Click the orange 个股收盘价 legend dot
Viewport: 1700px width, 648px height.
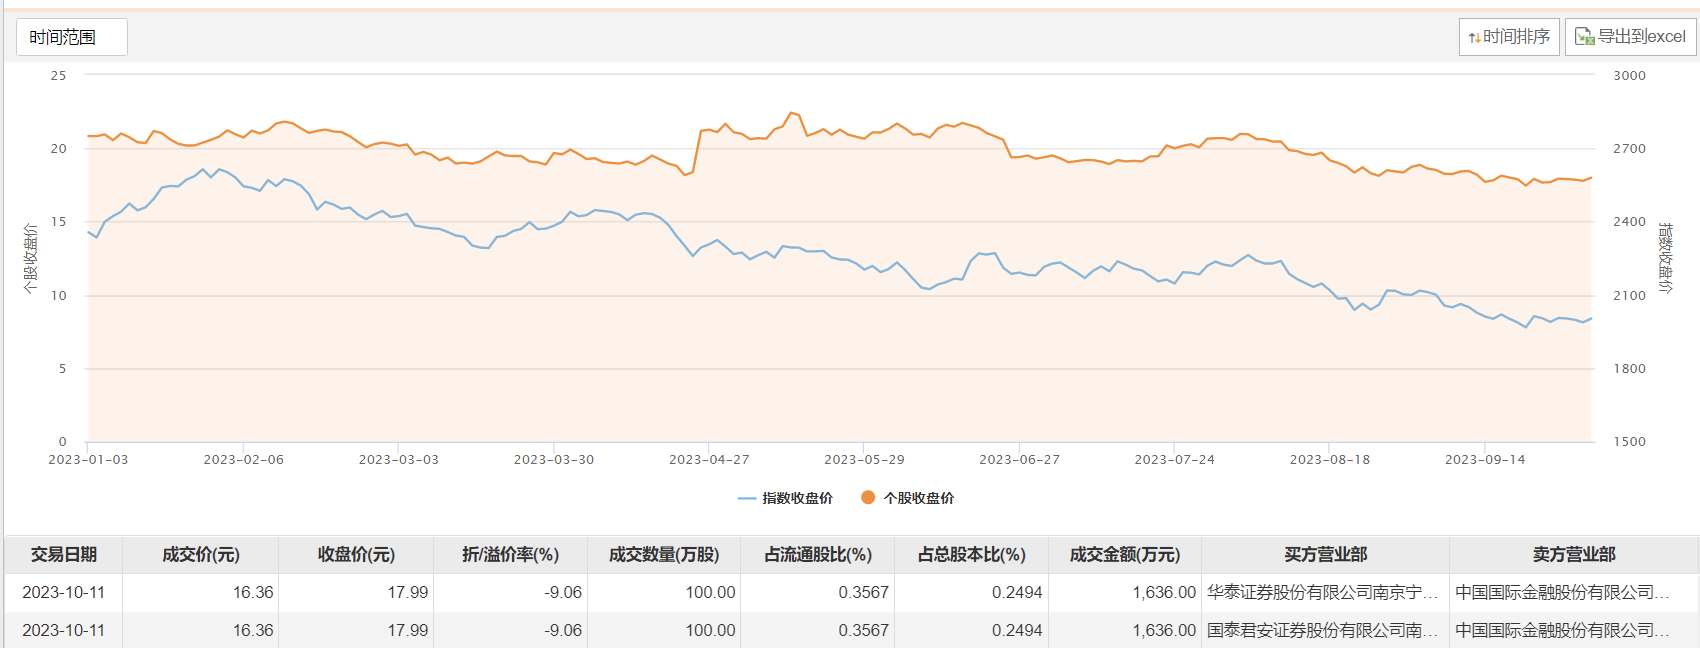click(x=868, y=497)
